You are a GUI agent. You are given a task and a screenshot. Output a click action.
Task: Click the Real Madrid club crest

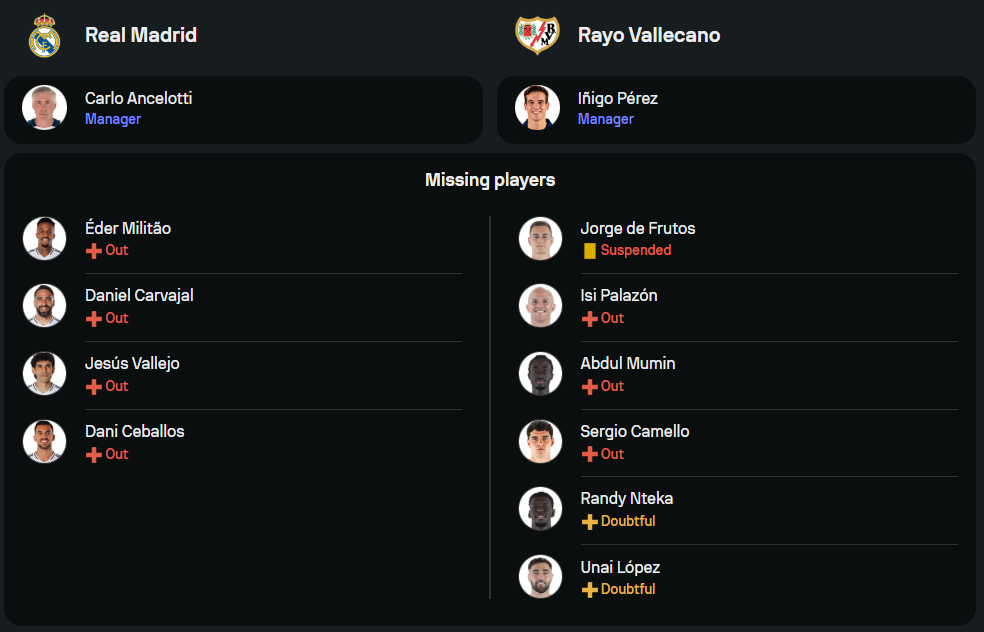(45, 36)
